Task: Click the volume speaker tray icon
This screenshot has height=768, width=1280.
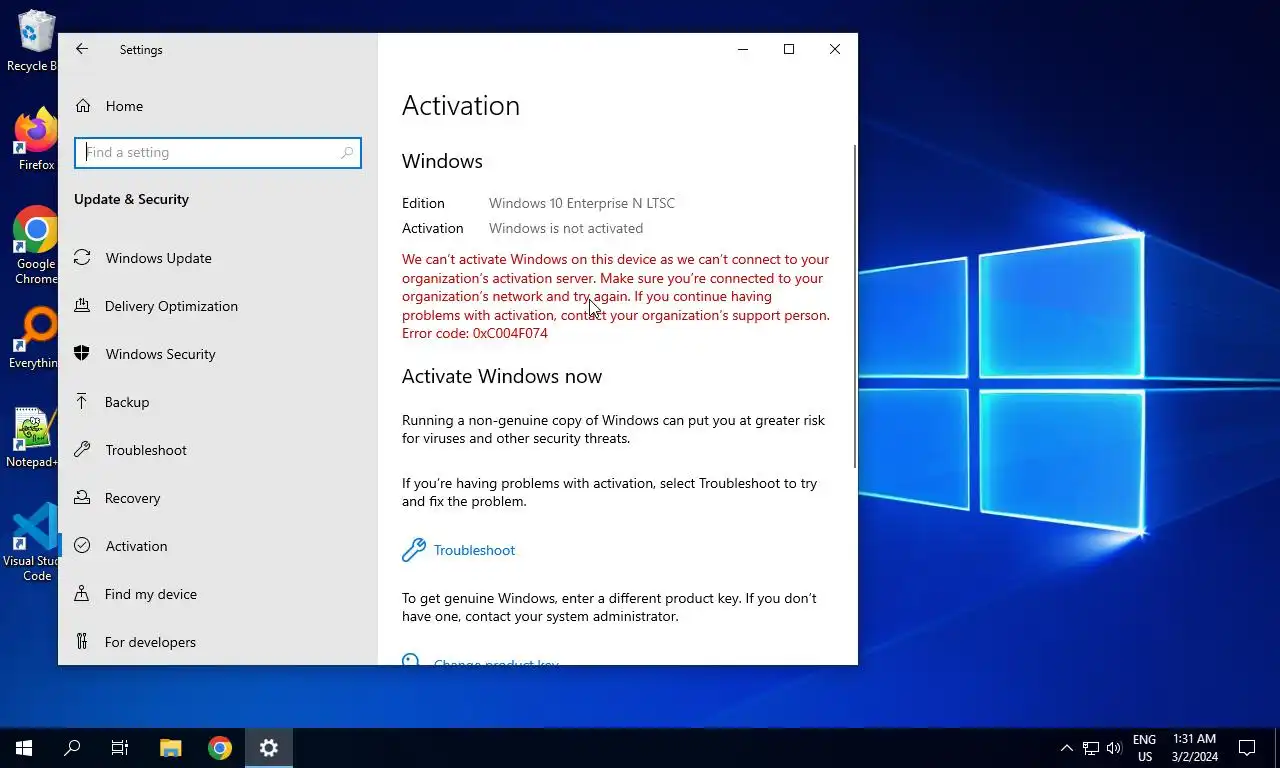Action: pyautogui.click(x=1114, y=748)
